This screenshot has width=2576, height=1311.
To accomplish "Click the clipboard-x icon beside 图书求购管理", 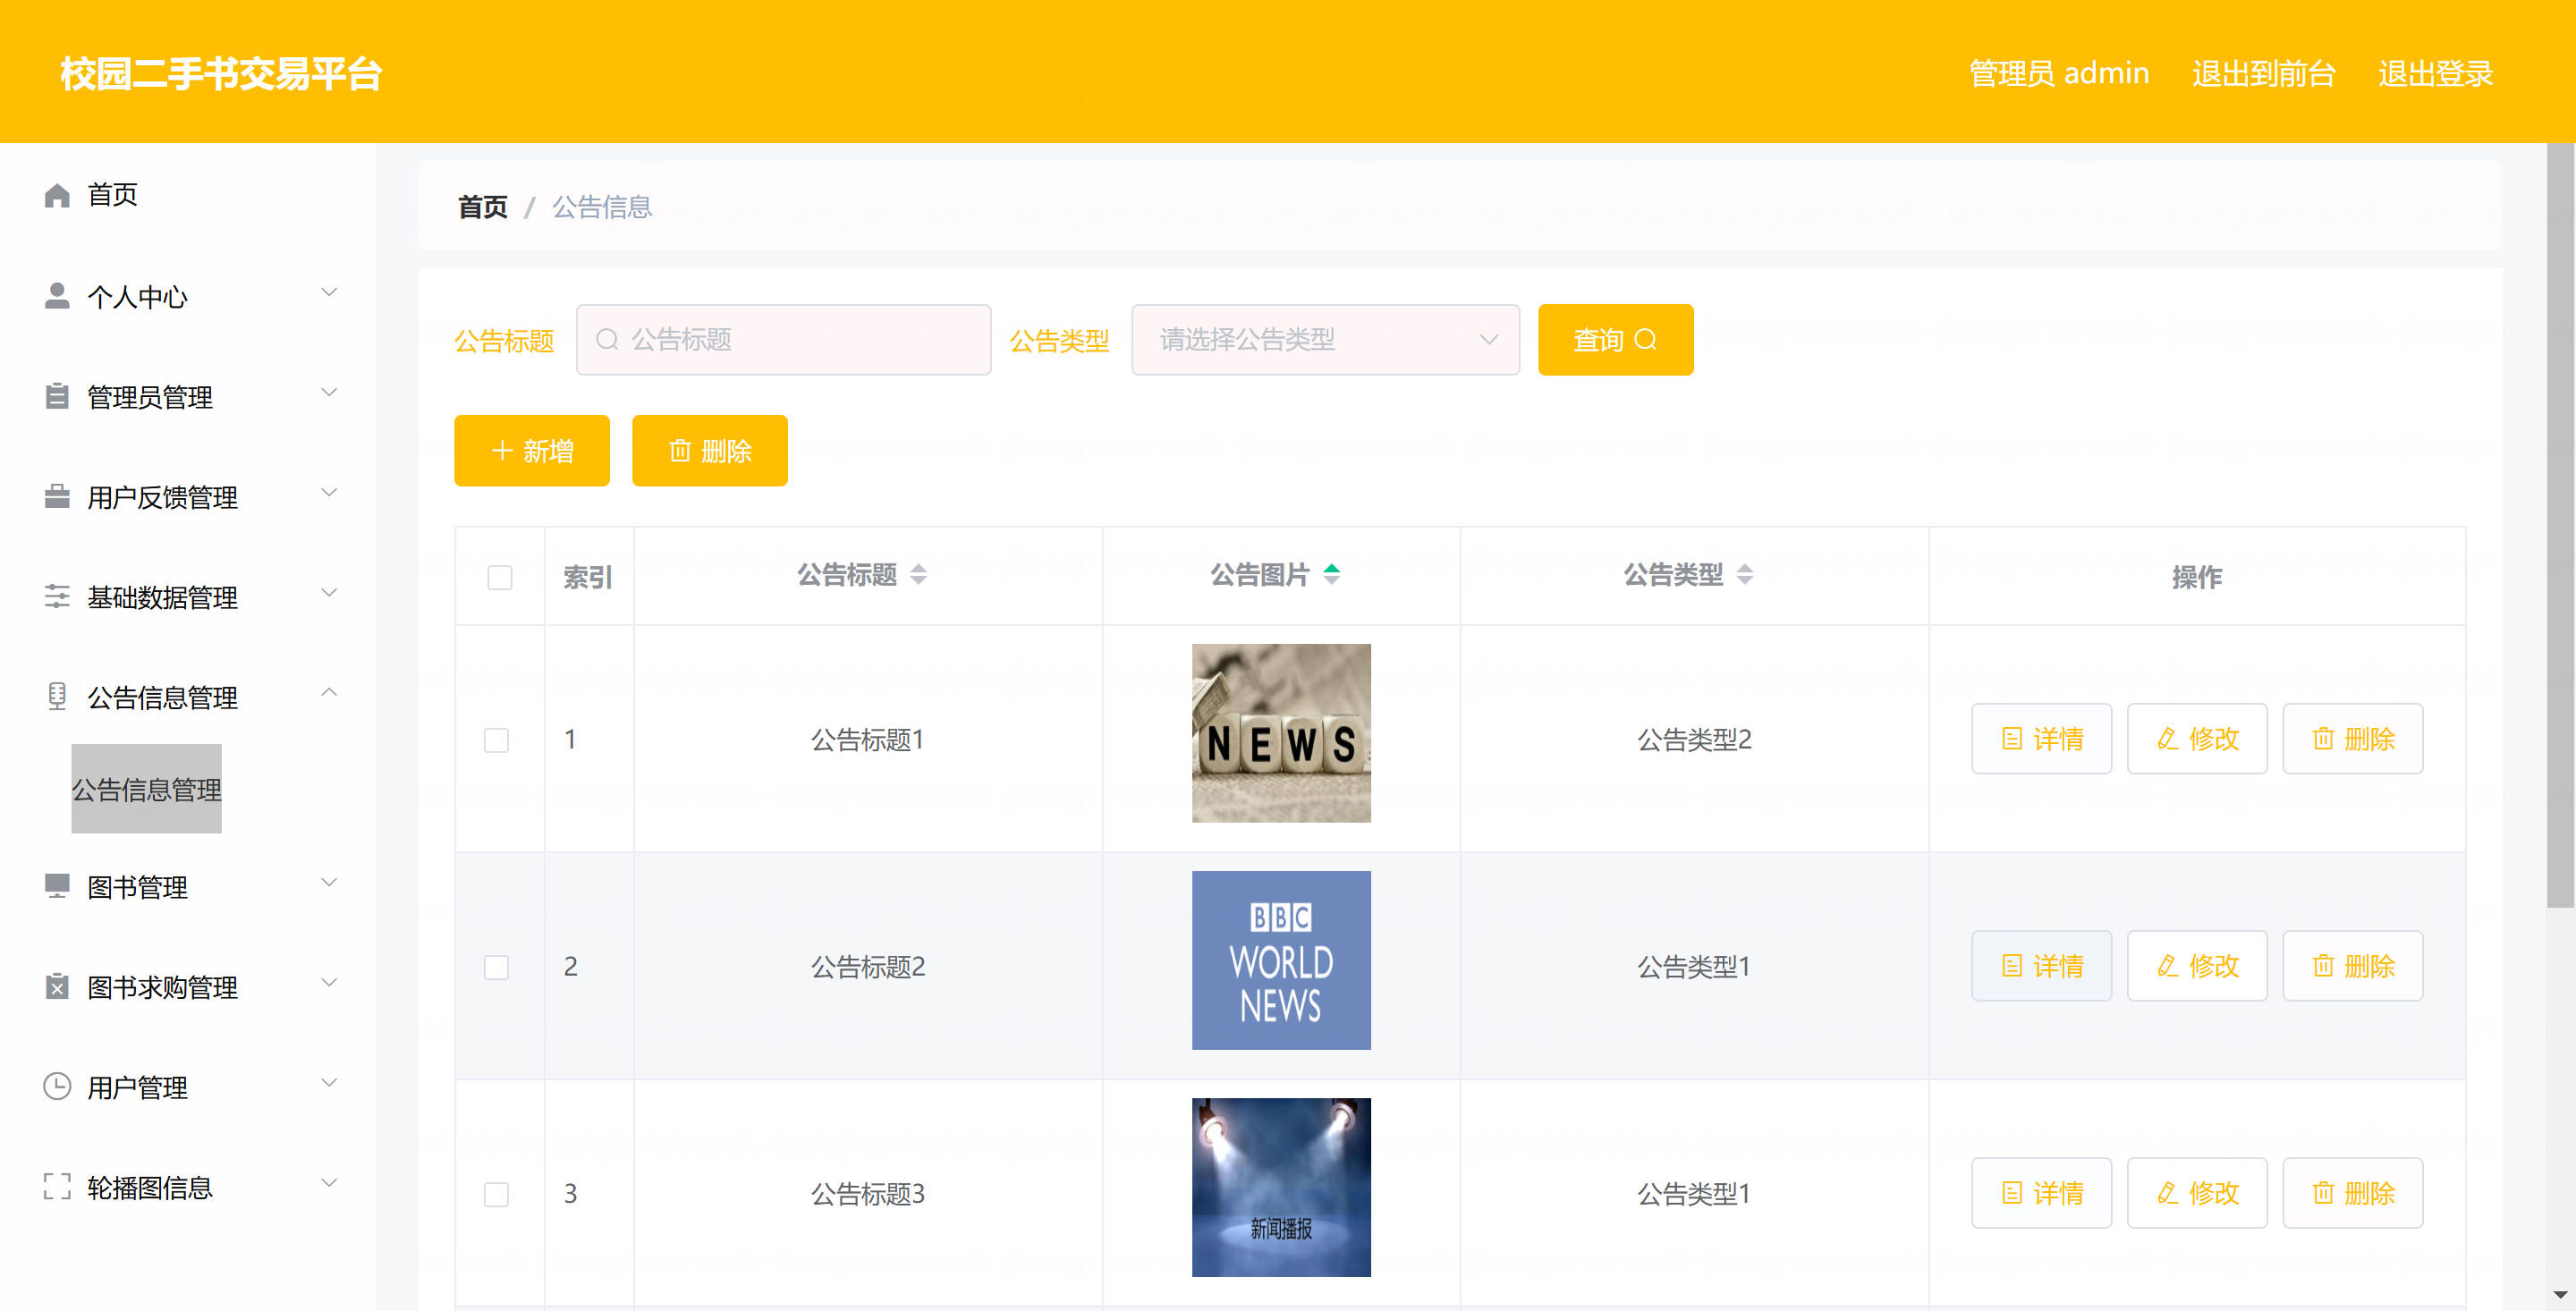I will click(x=57, y=986).
